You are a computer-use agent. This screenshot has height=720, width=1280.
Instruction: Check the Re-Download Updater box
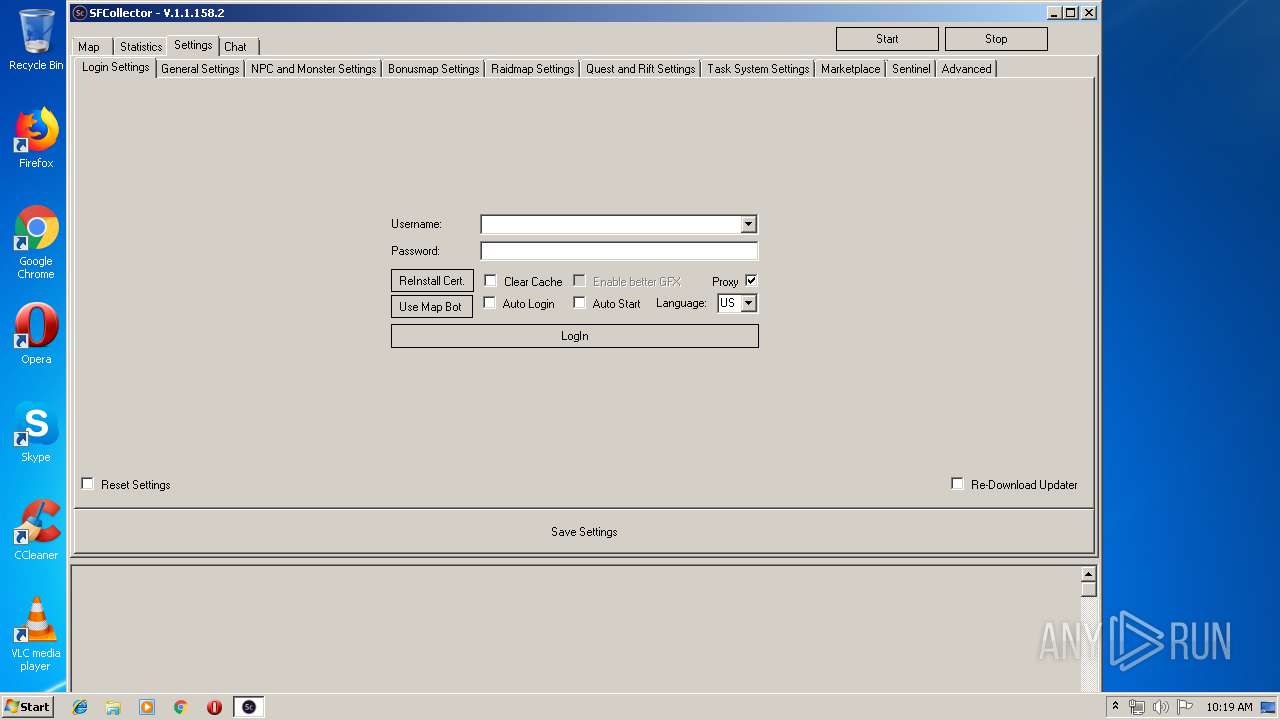(x=957, y=484)
